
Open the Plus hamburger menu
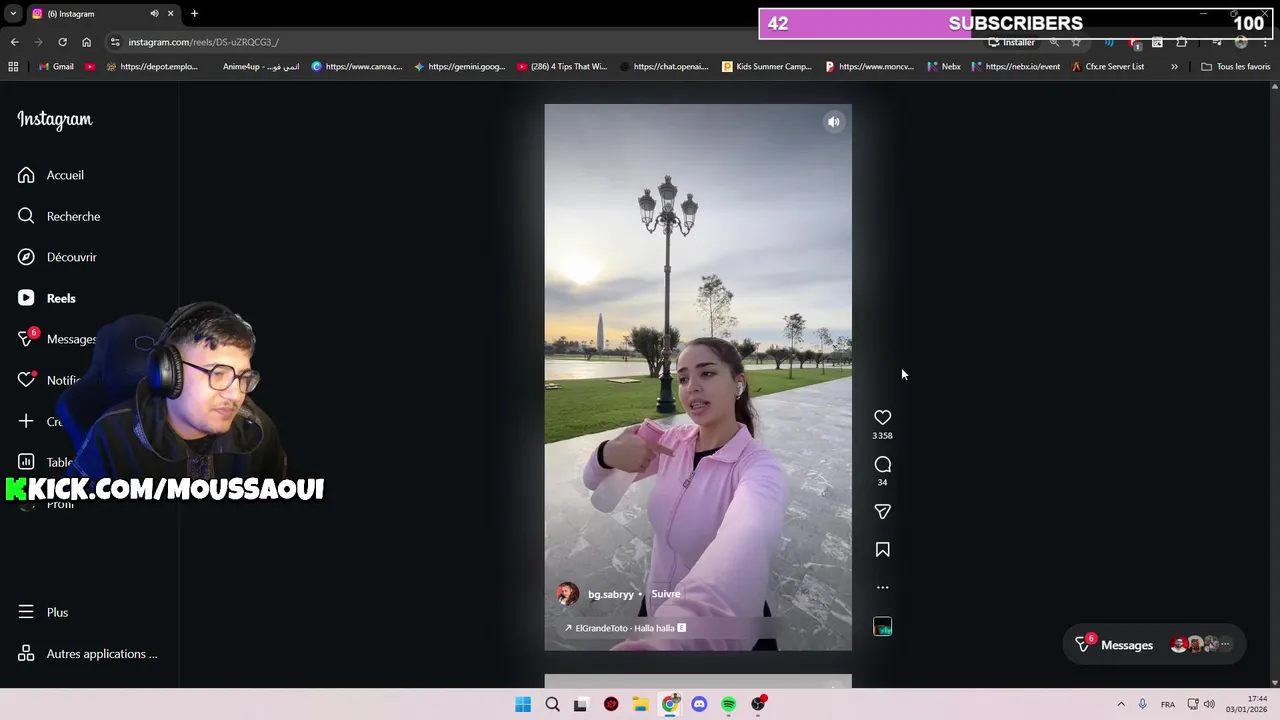click(43, 612)
